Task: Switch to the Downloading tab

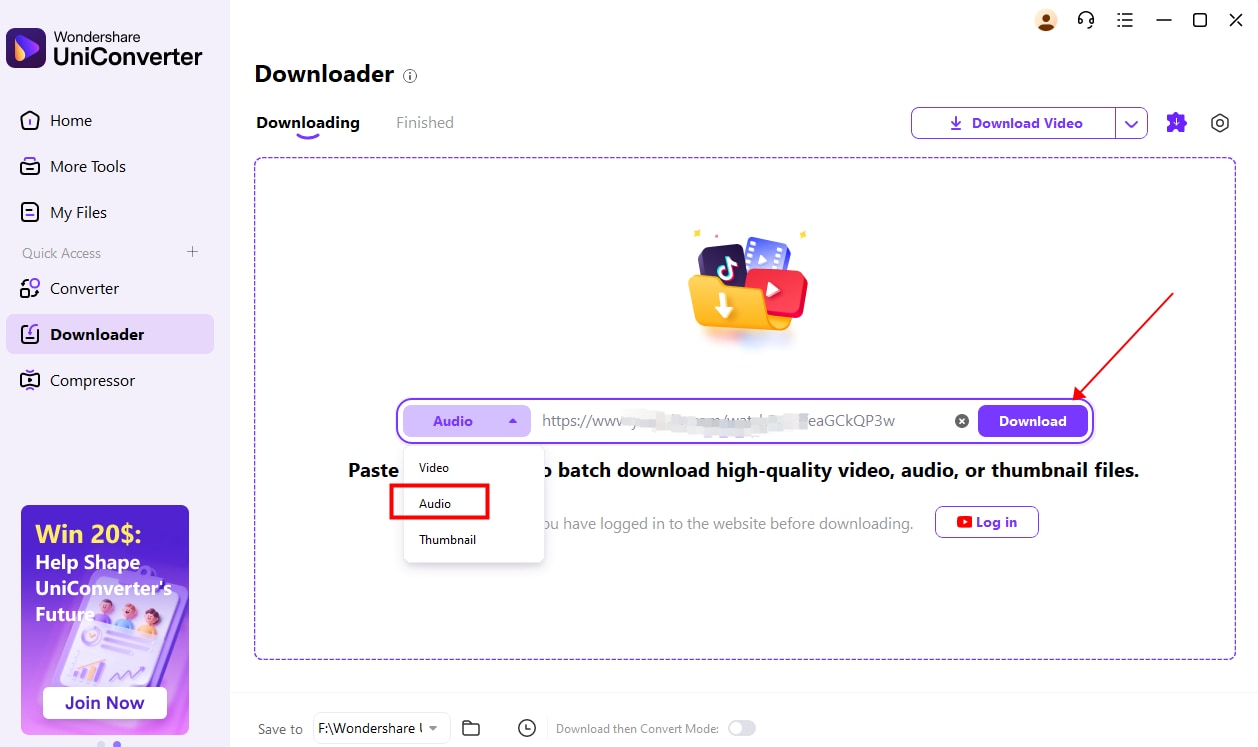Action: (308, 122)
